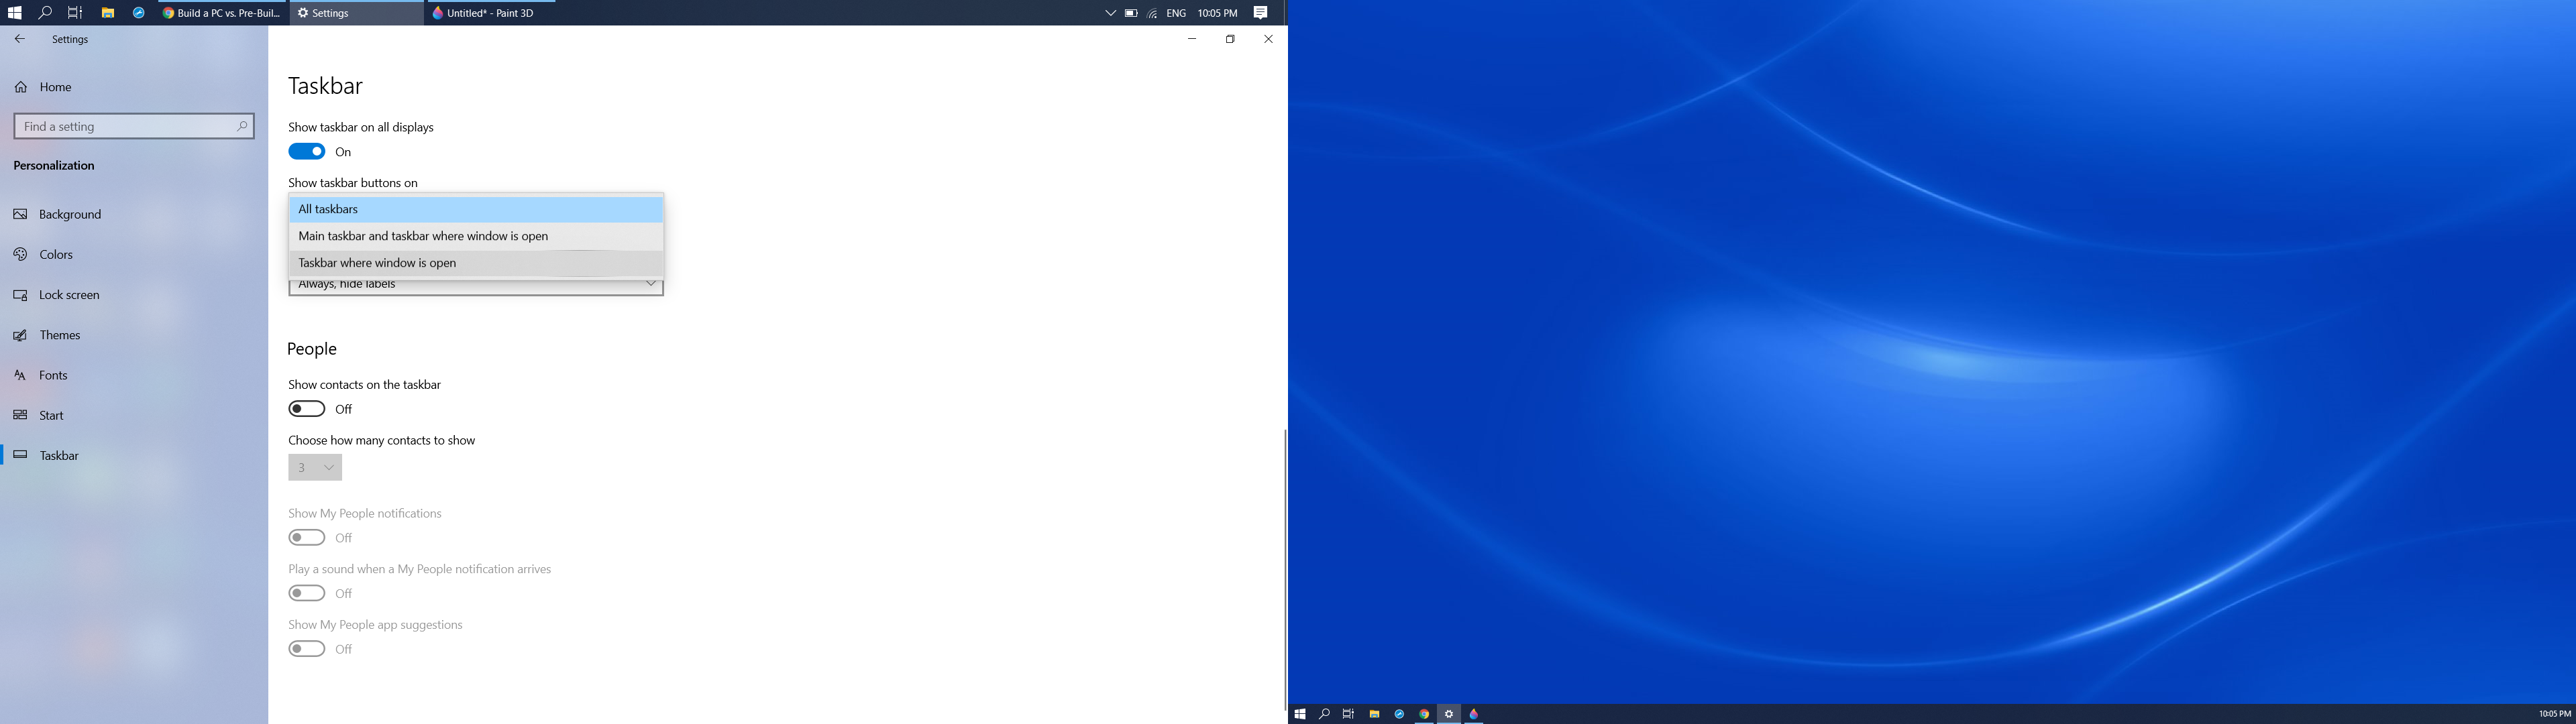2576x724 pixels.
Task: Choose 'All taskbars' option in dropdown list
Action: point(476,209)
